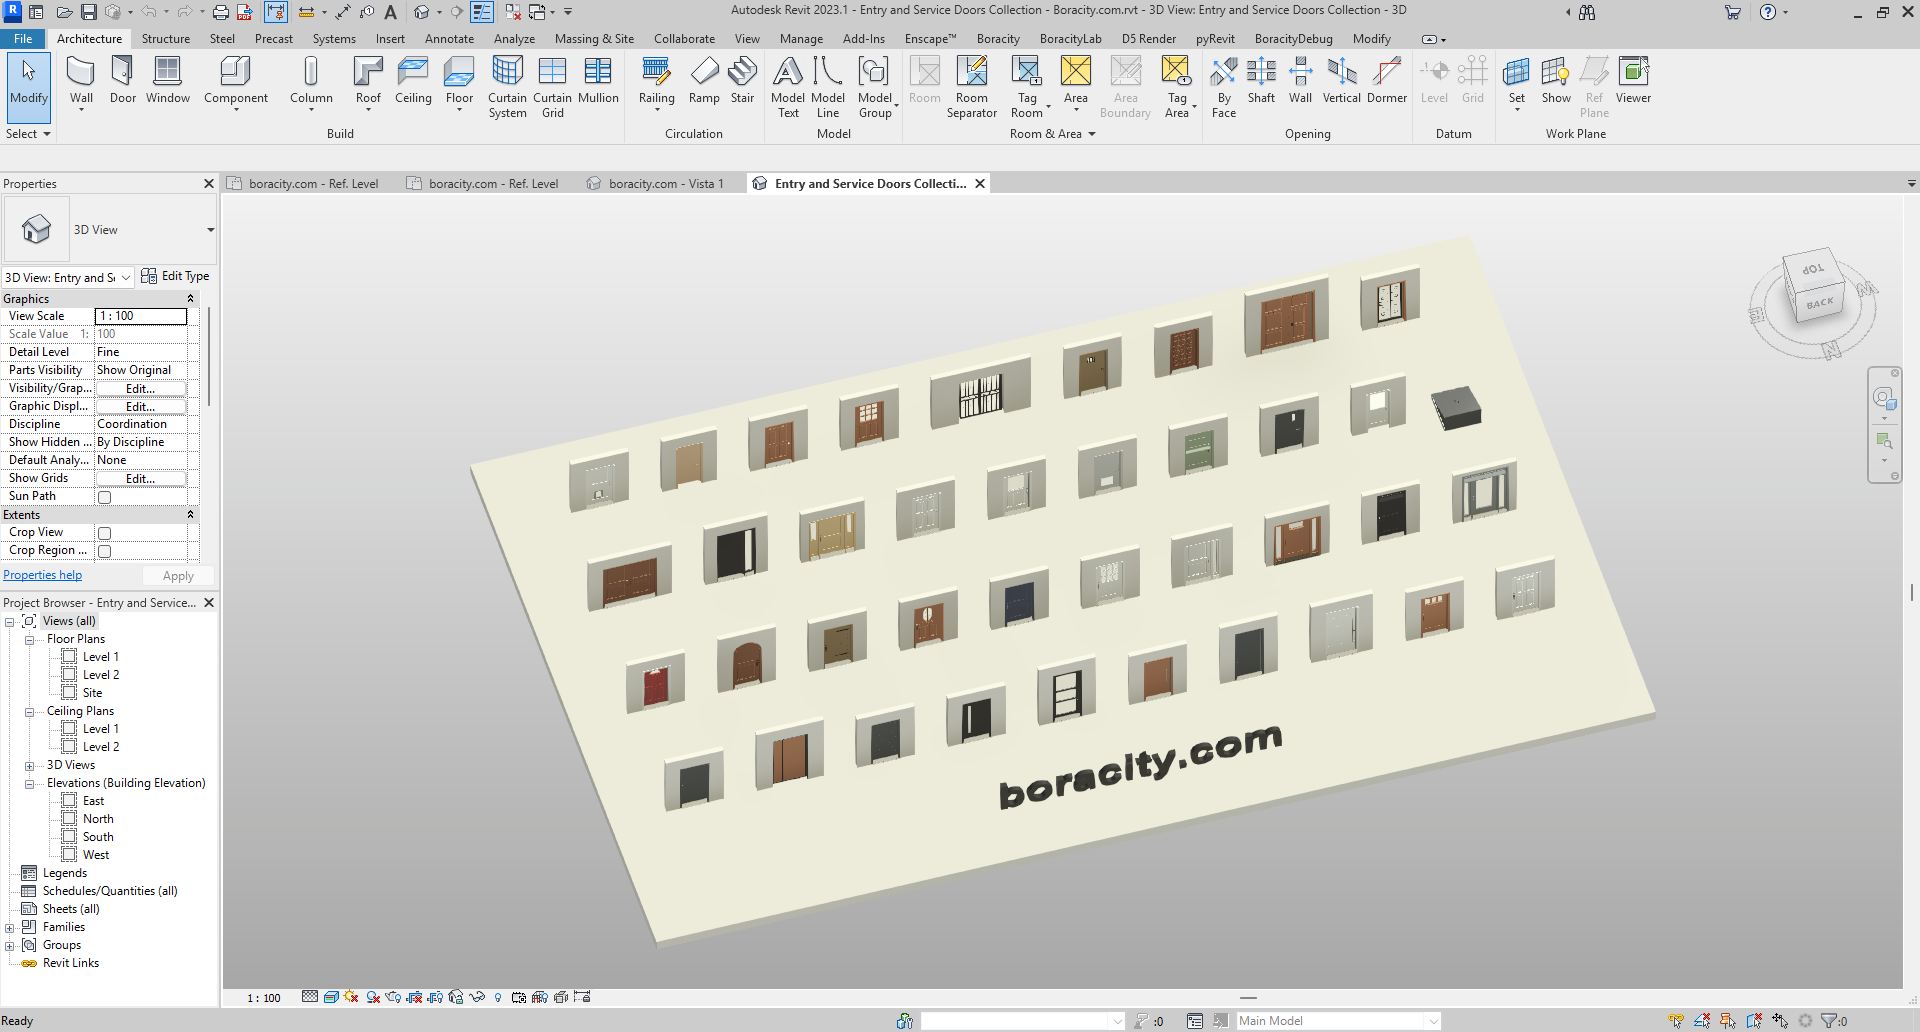Toggle the Sun Path checkbox
Image resolution: width=1920 pixels, height=1032 pixels.
(x=104, y=497)
